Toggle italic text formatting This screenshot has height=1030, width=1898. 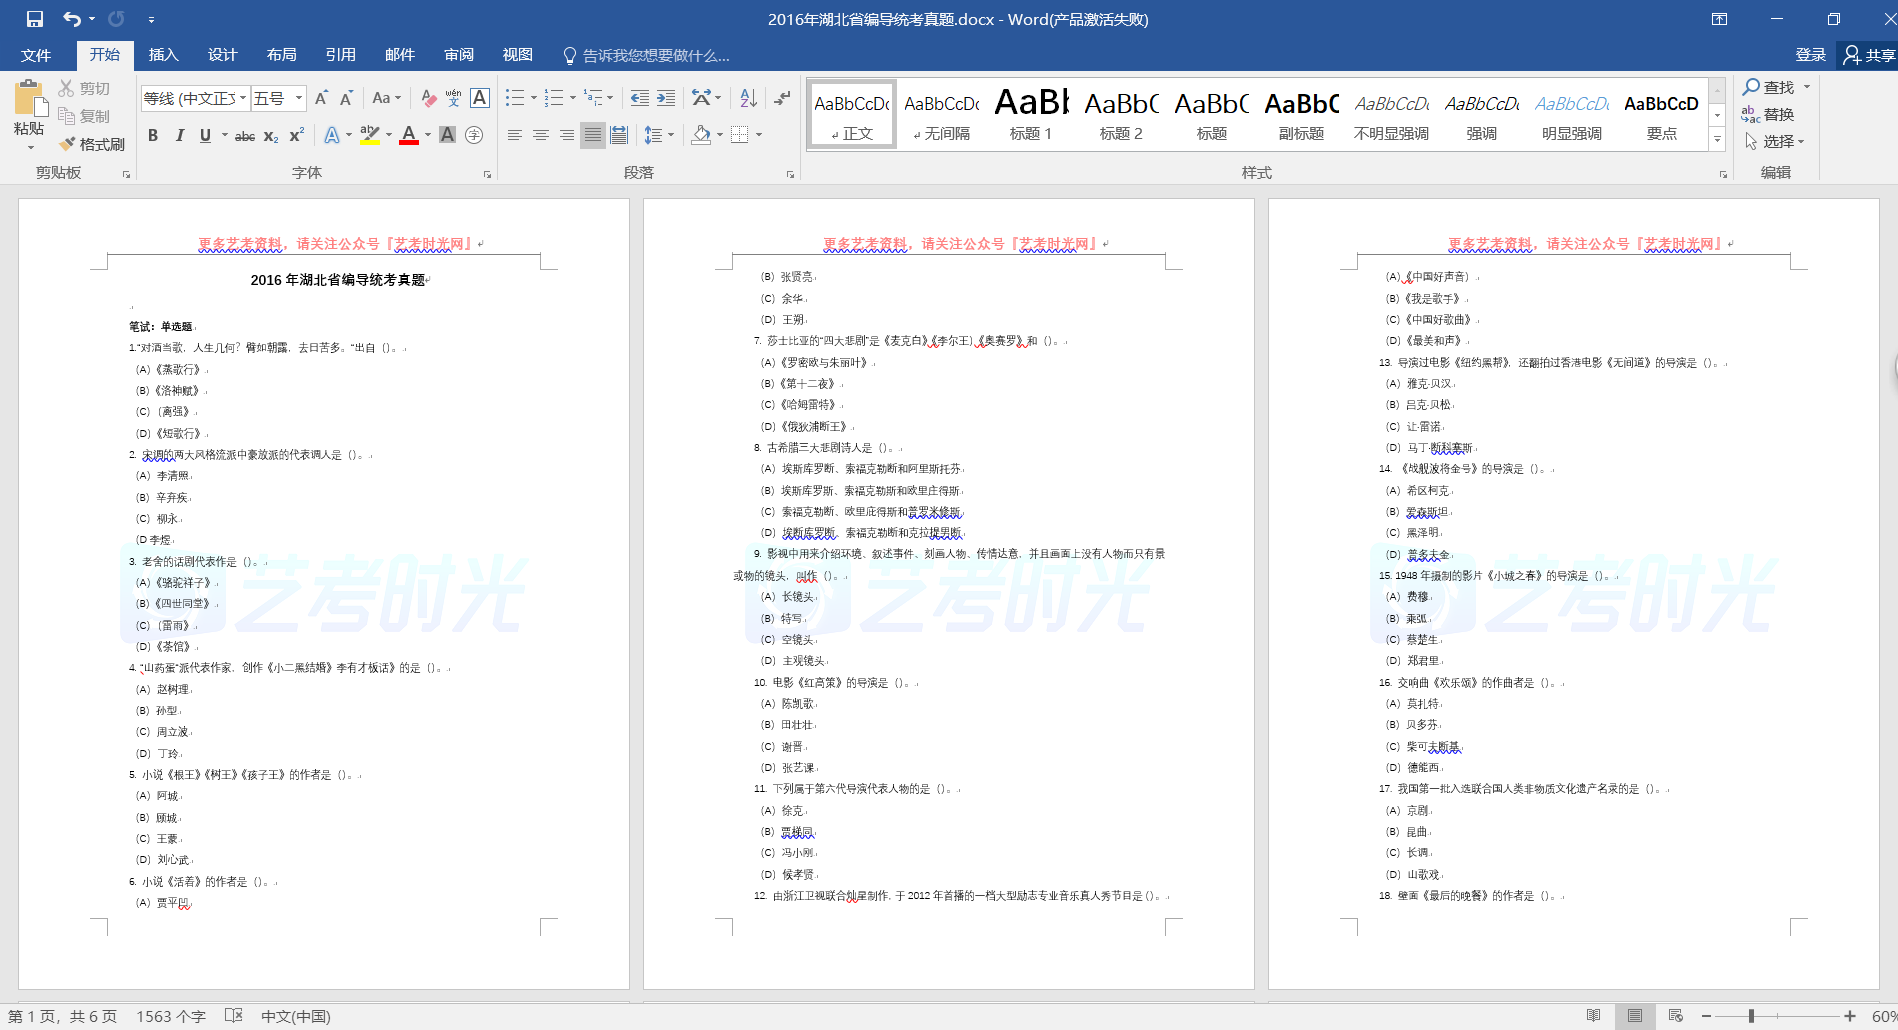pyautogui.click(x=179, y=135)
